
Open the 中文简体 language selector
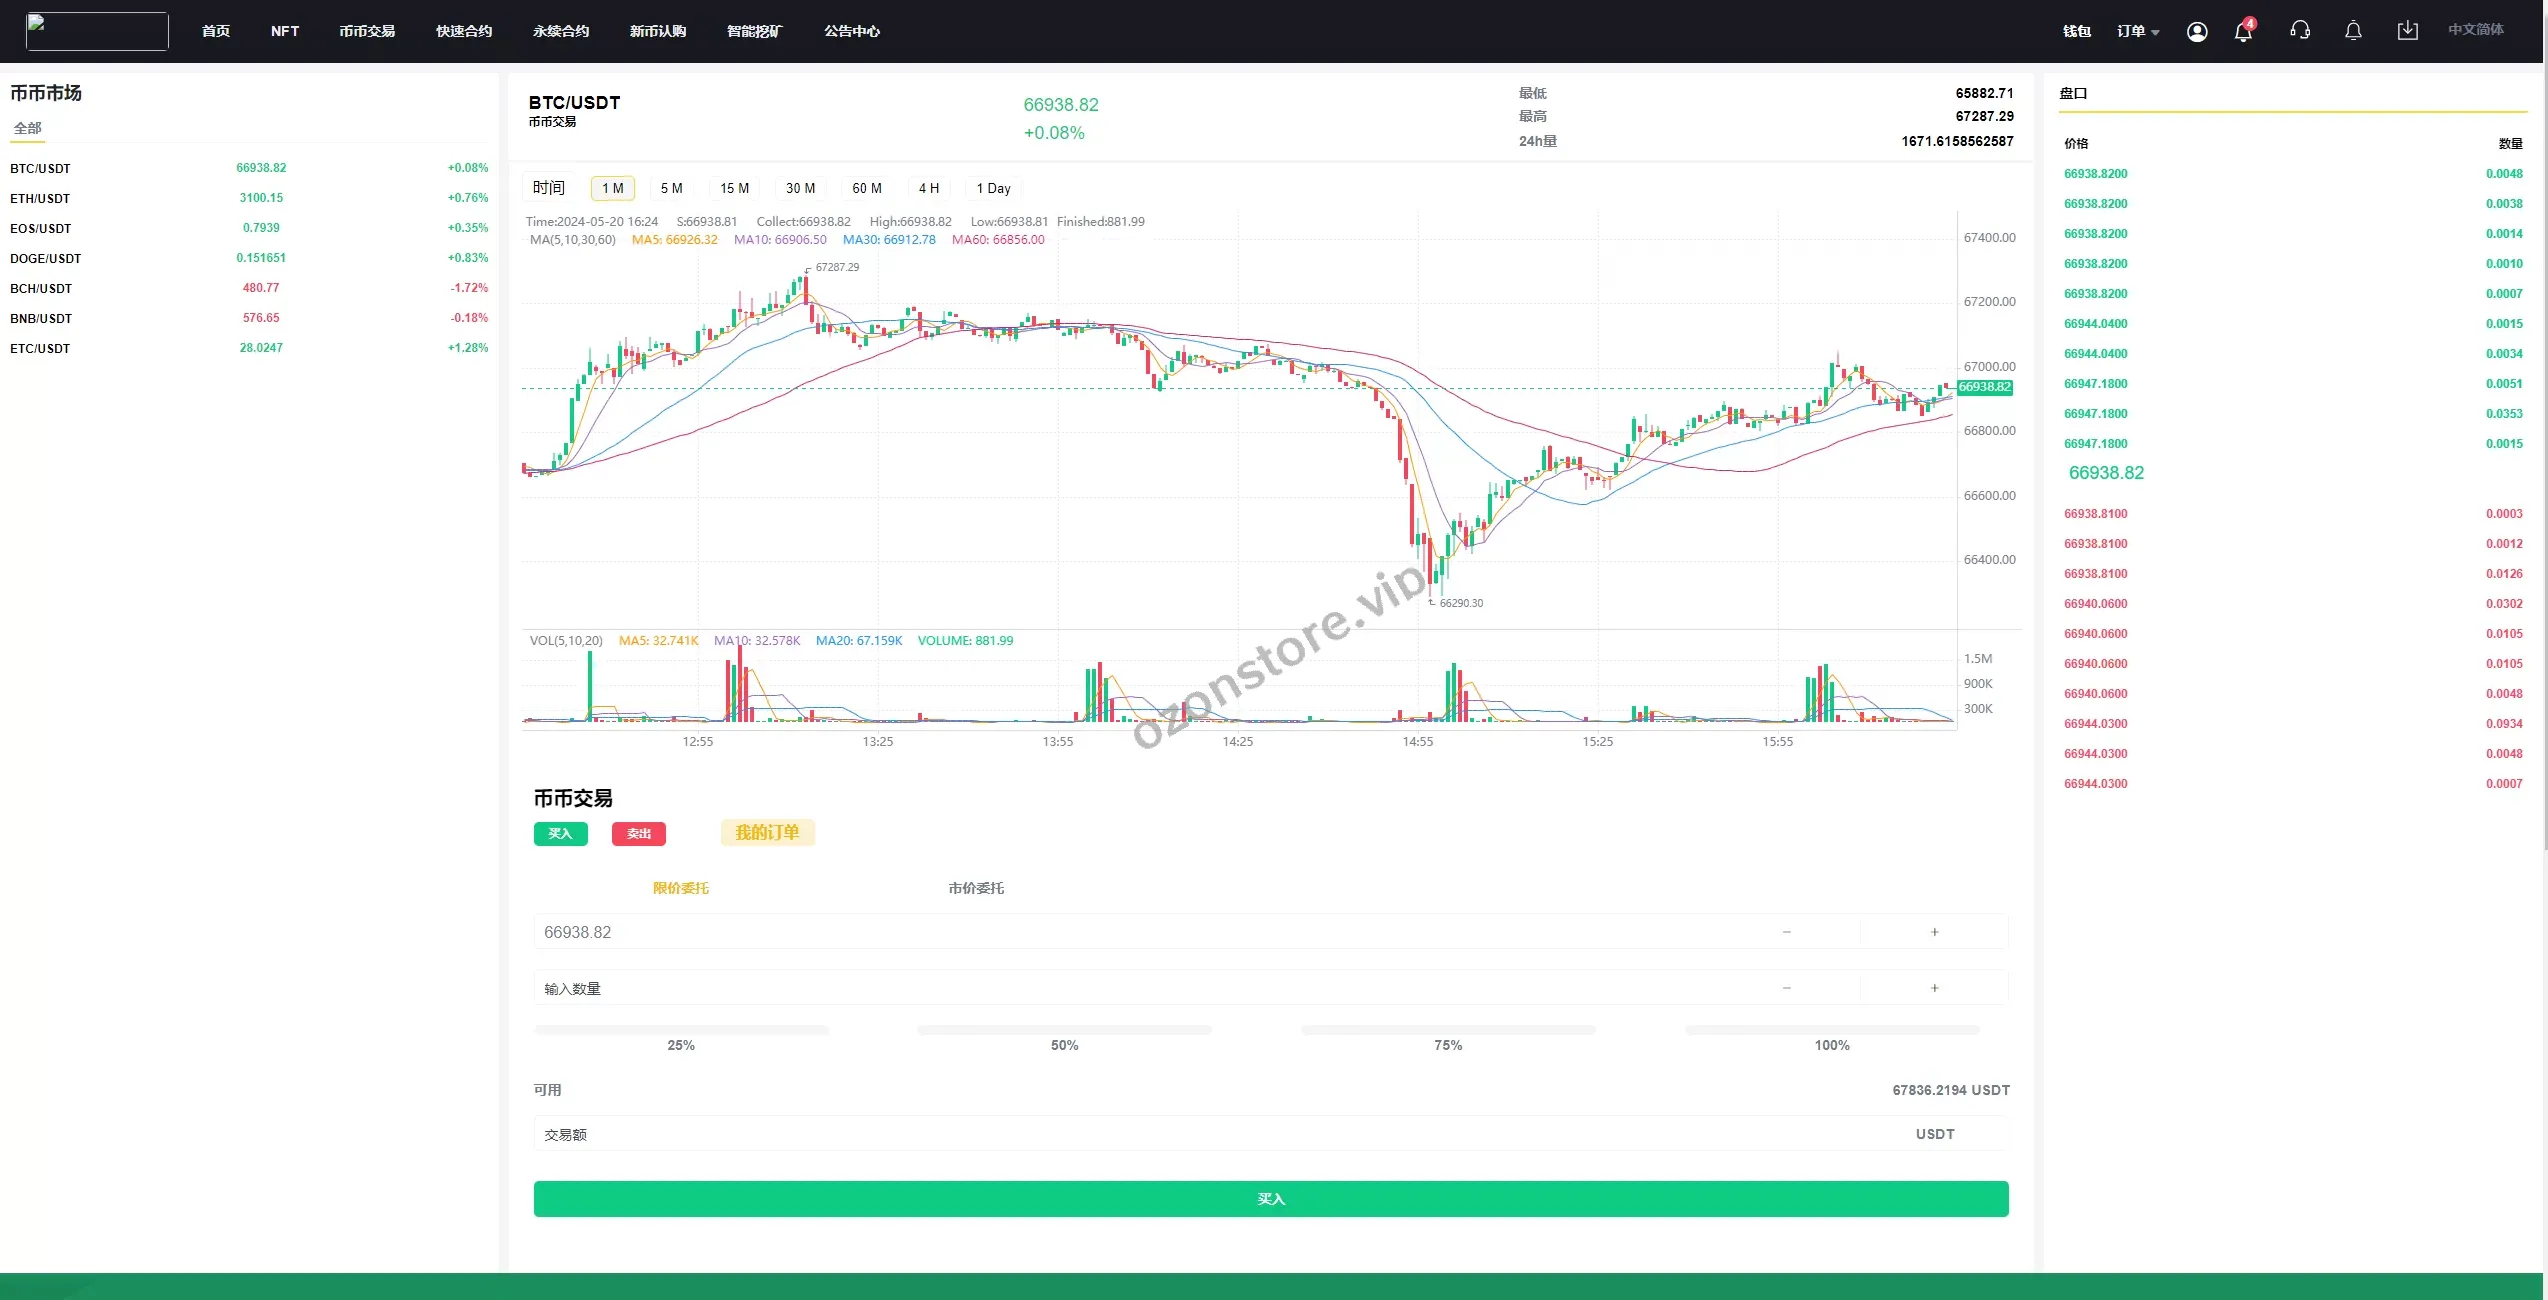(2475, 30)
